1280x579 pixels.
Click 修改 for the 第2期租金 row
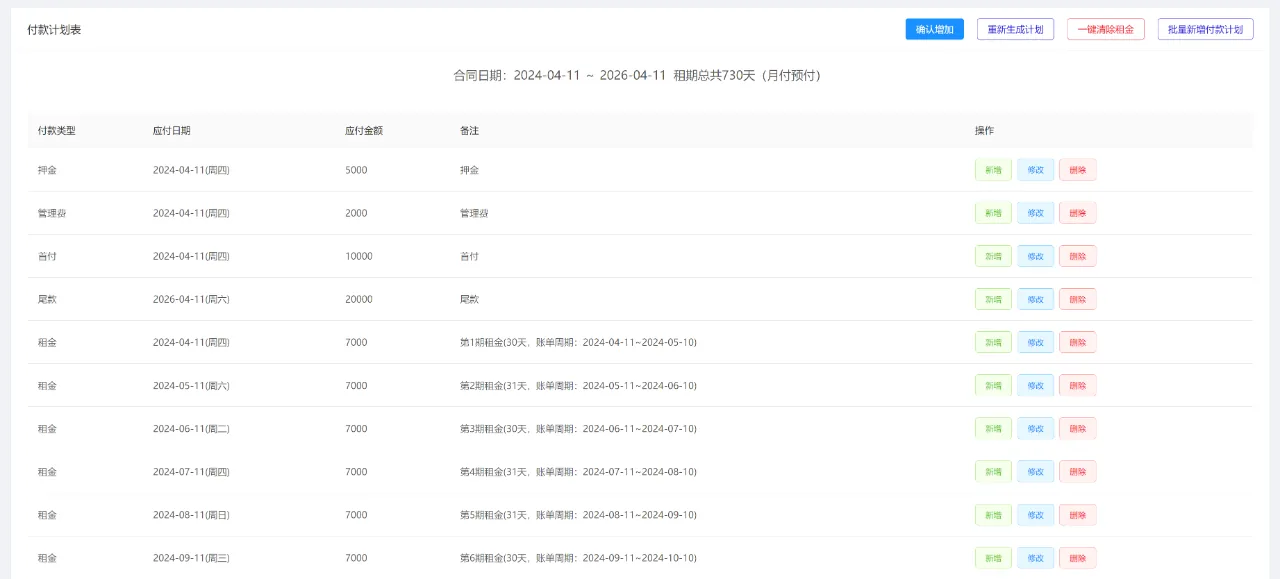pos(1036,385)
